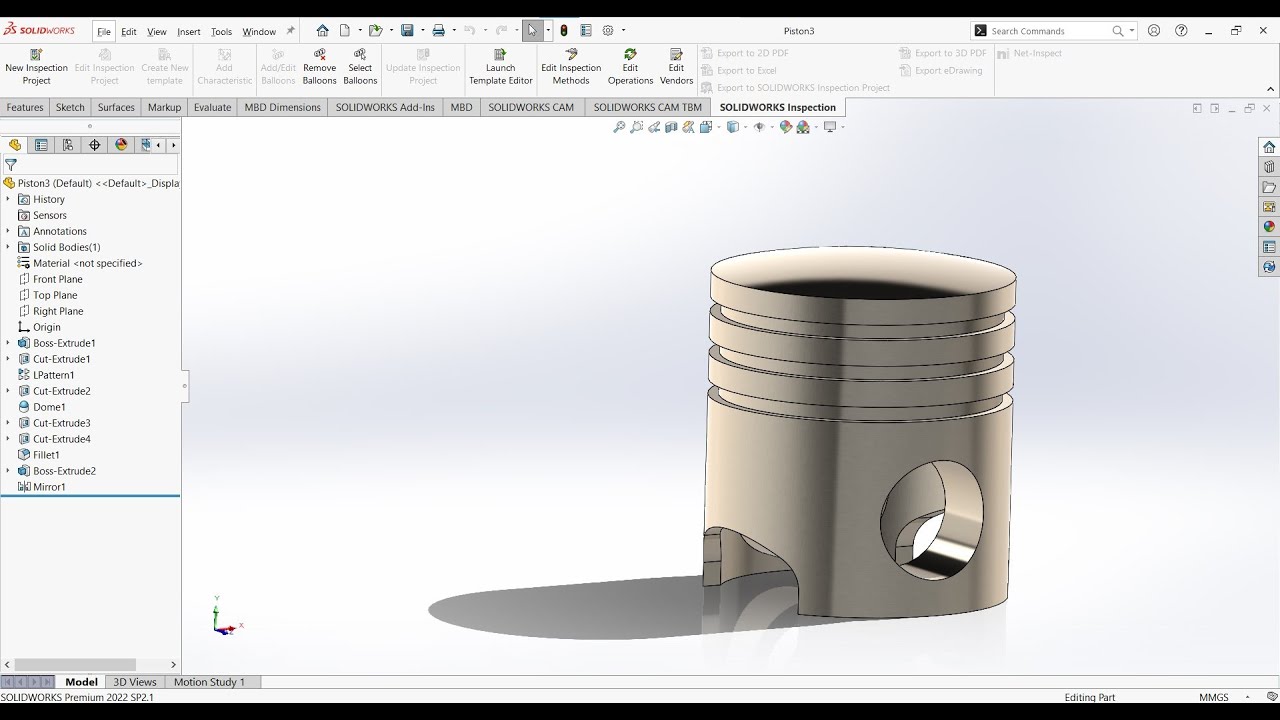Click the Help question mark icon
Screen dimensions: 1280x720
(x=1182, y=31)
